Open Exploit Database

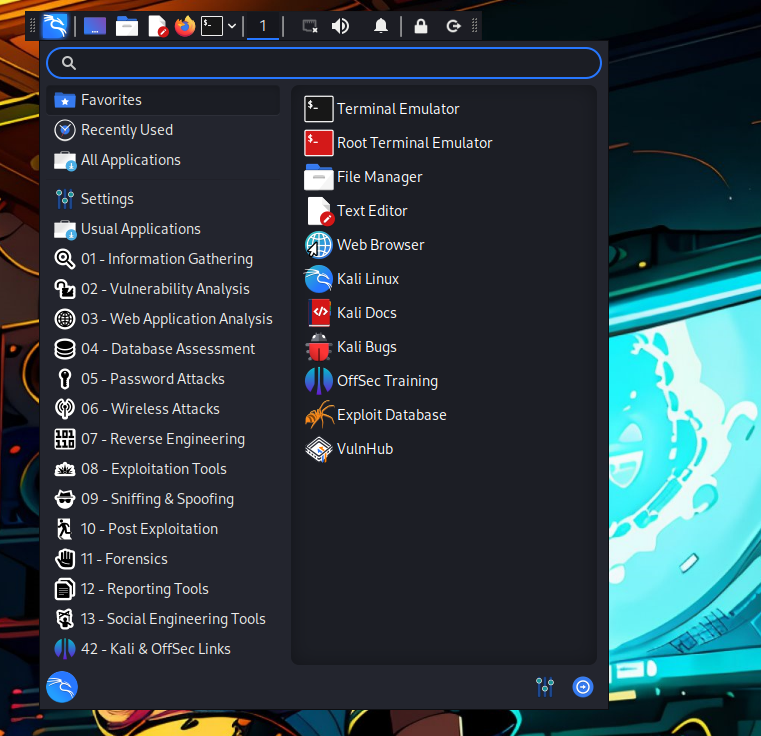(444, 415)
